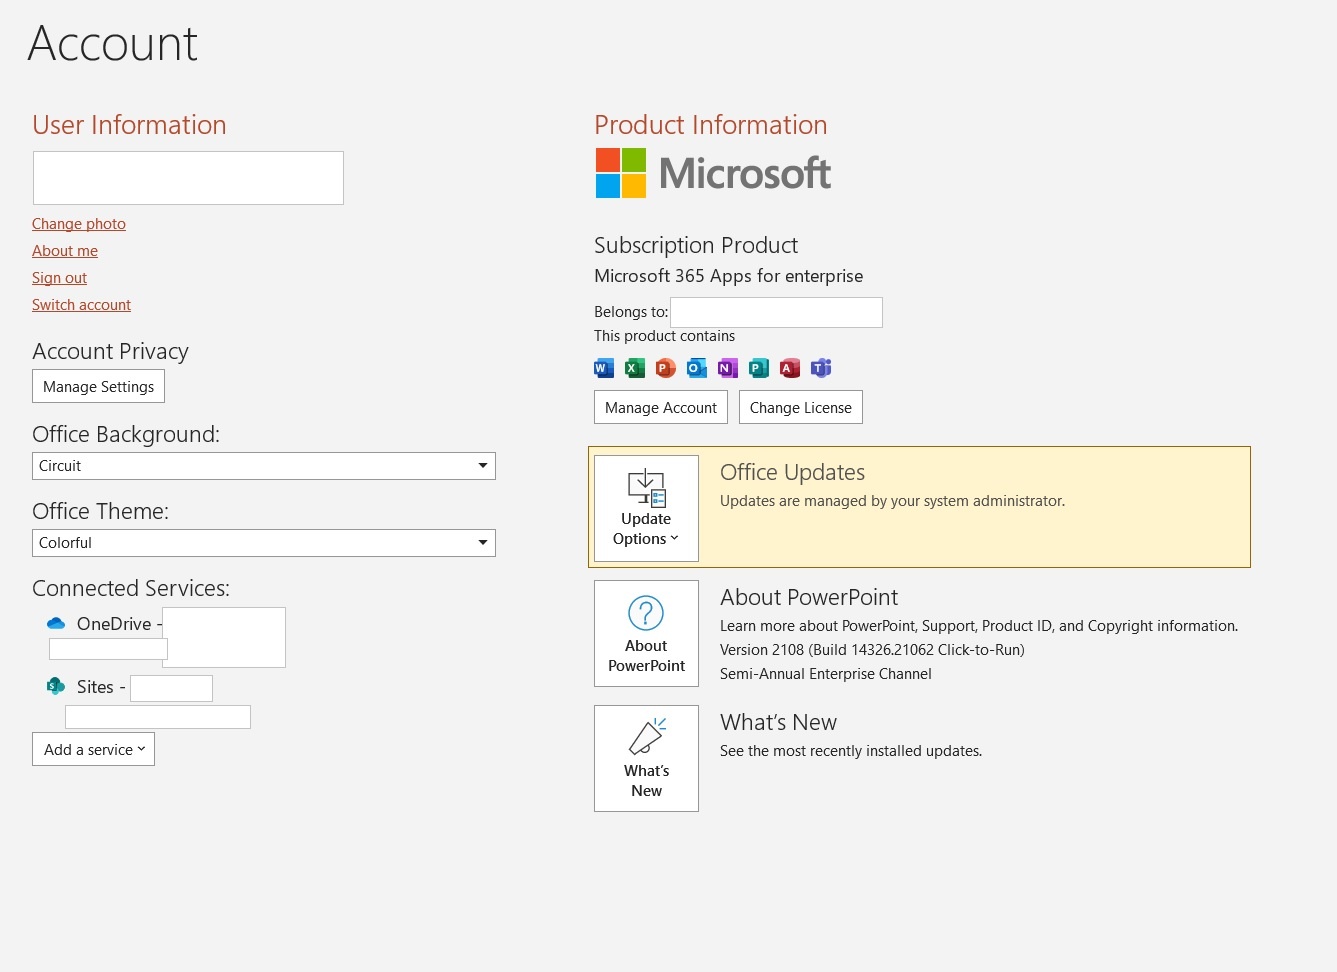Click the orange PowerPoint app icon
1337x972 pixels.
click(x=666, y=368)
